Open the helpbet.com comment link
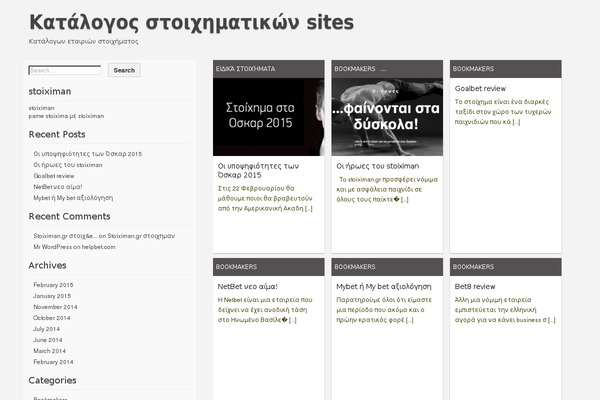This screenshot has height=400, width=600. point(98,247)
